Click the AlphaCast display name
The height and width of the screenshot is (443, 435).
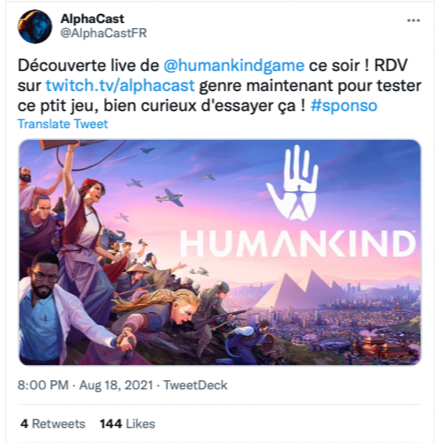pyautogui.click(x=92, y=19)
